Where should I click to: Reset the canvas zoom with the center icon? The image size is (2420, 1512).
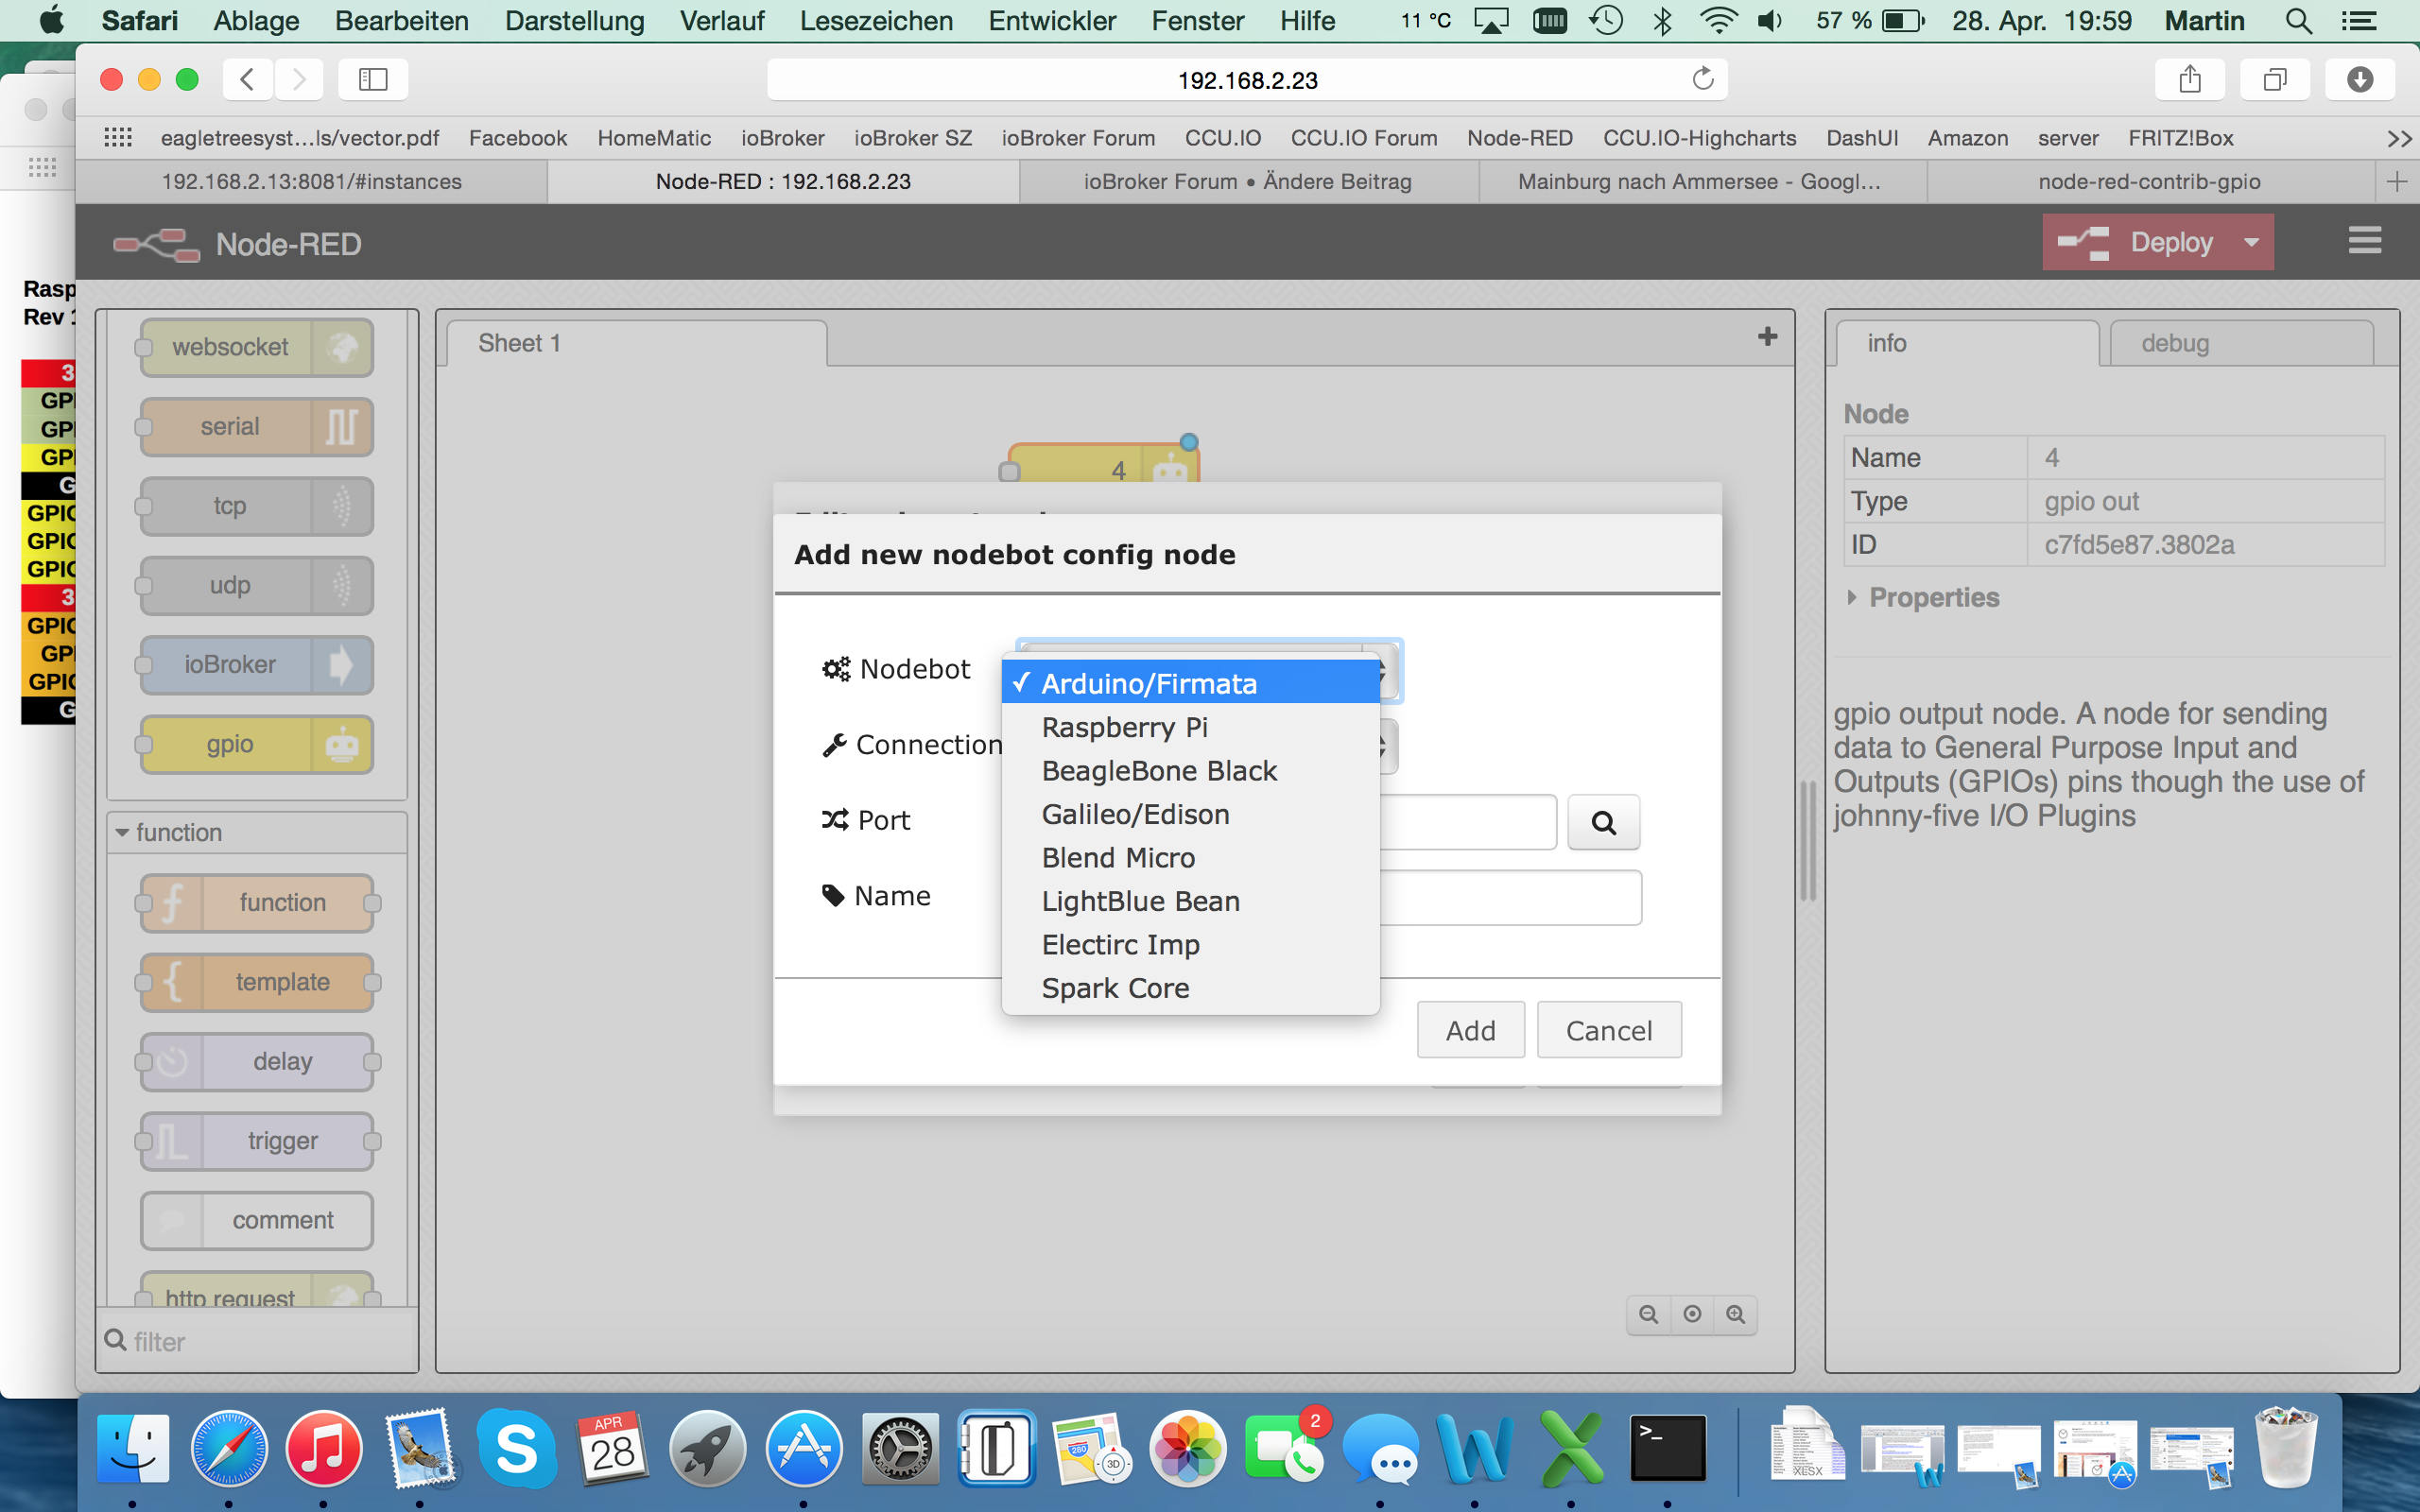point(1692,1314)
